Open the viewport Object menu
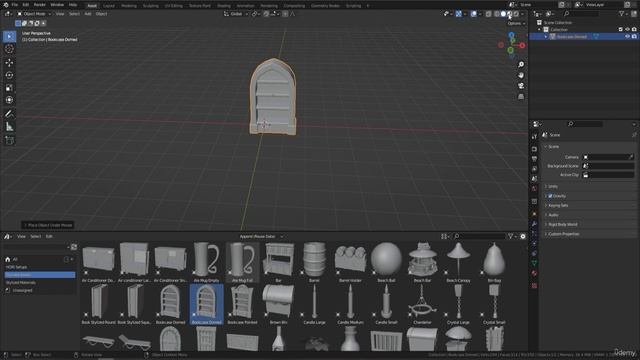This screenshot has height=360, width=640. [x=101, y=14]
